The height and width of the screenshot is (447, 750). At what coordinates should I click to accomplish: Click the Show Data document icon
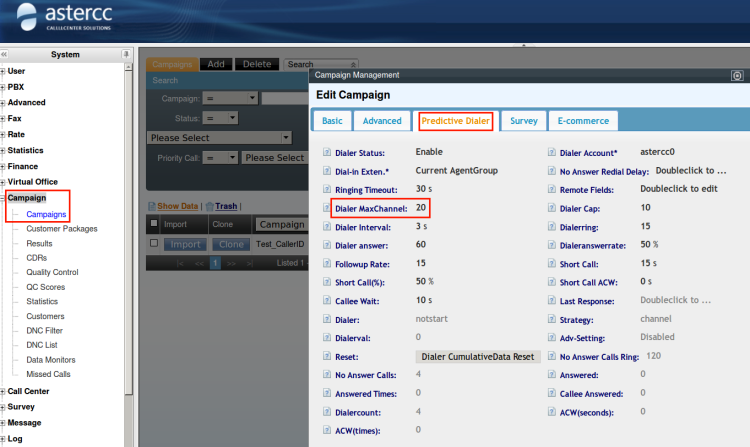point(152,206)
